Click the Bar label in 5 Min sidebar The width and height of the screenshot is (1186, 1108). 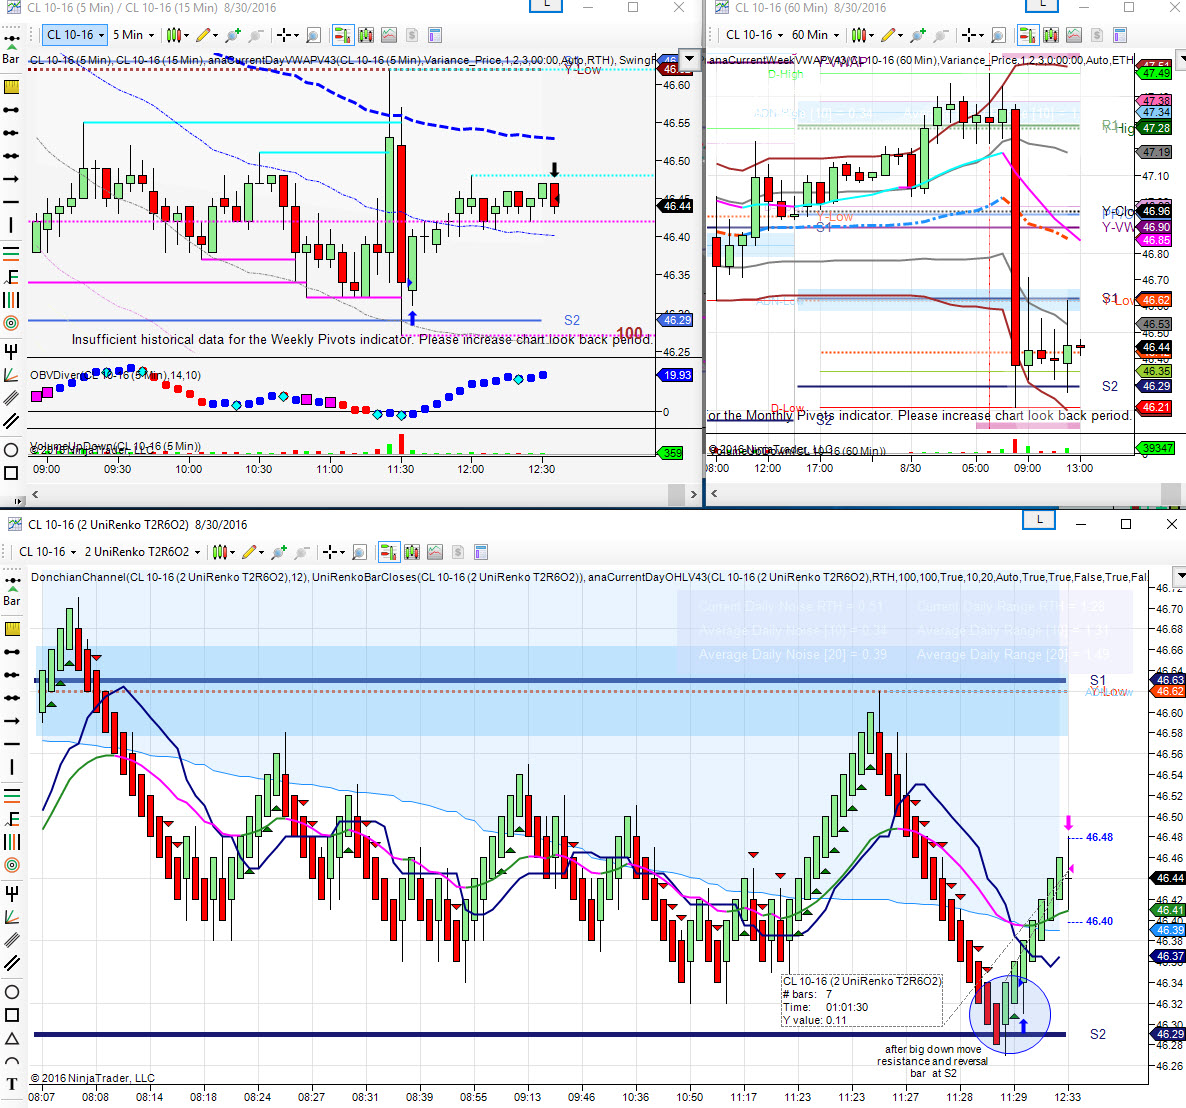11,59
